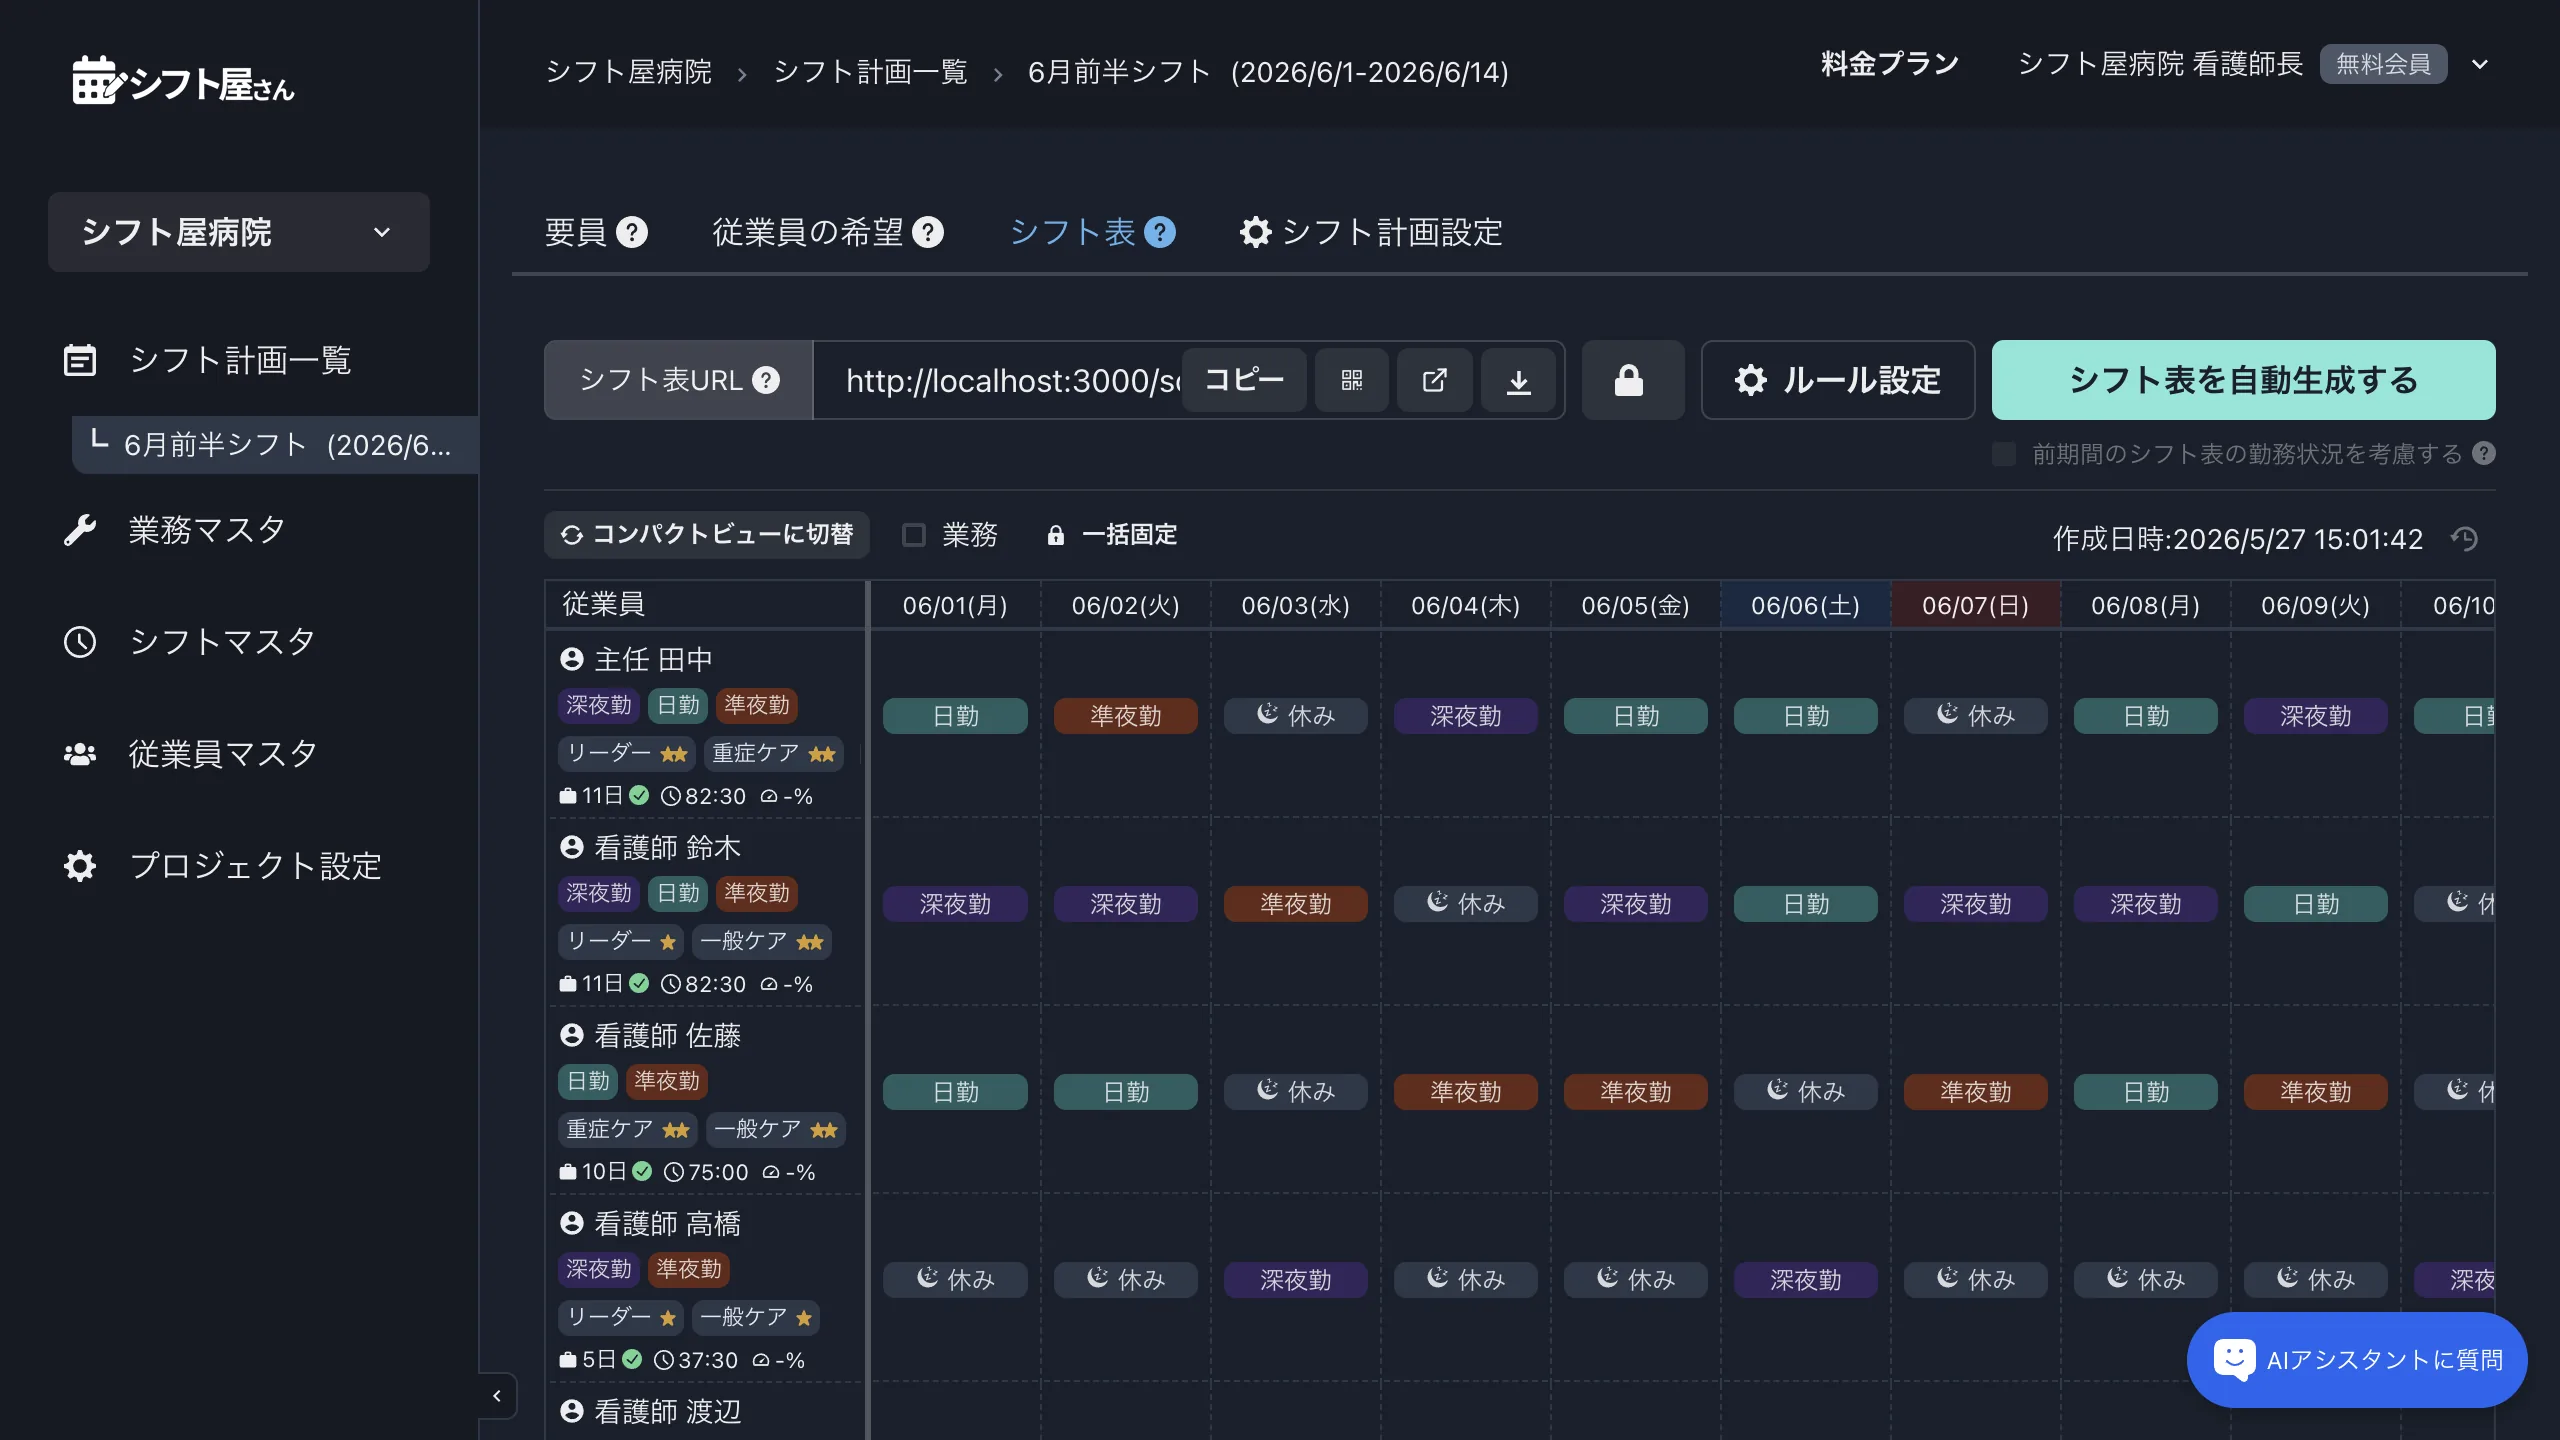Open shift table URL in new window icon
This screenshot has height=1440, width=2560.
(1435, 380)
